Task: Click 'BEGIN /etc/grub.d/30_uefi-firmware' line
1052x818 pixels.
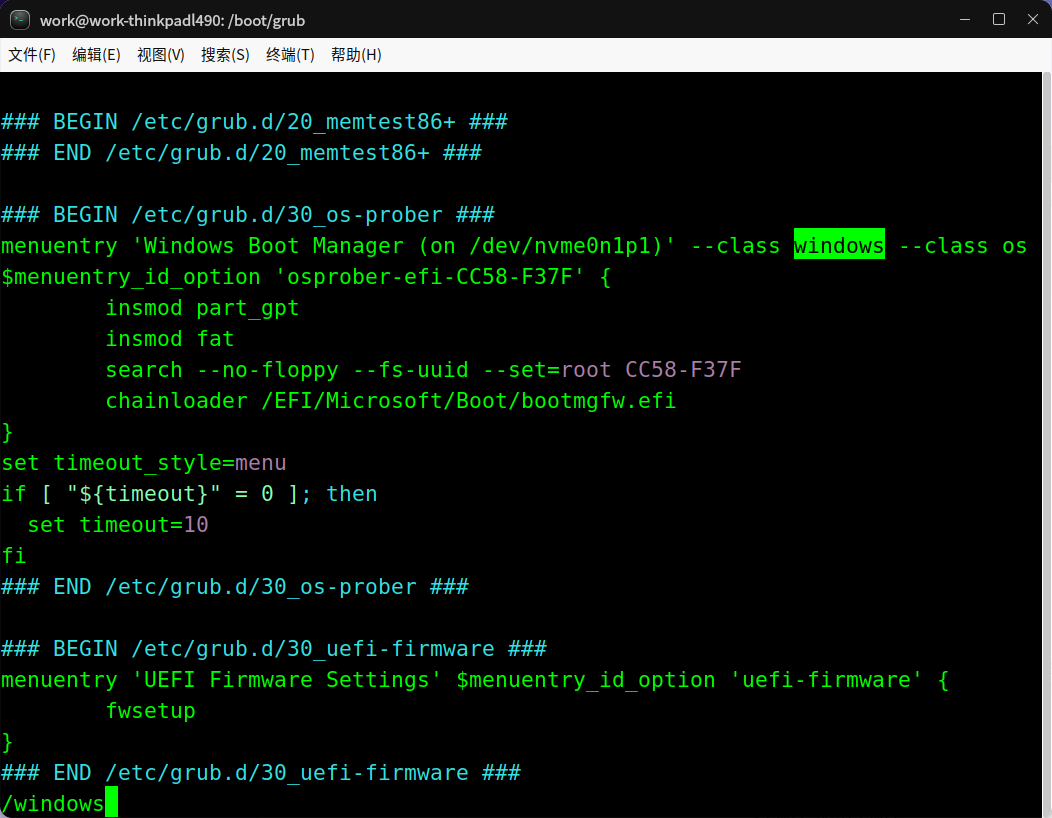Action: 274,648
